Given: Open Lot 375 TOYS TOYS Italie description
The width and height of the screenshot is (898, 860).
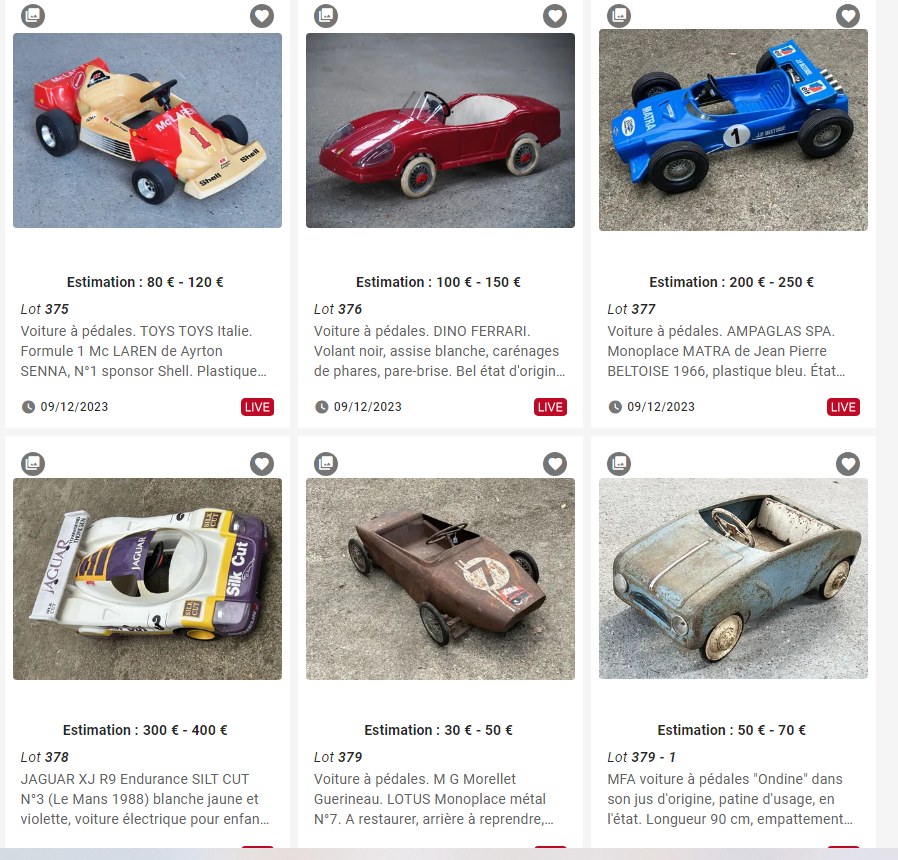Looking at the screenshot, I should click(x=144, y=351).
